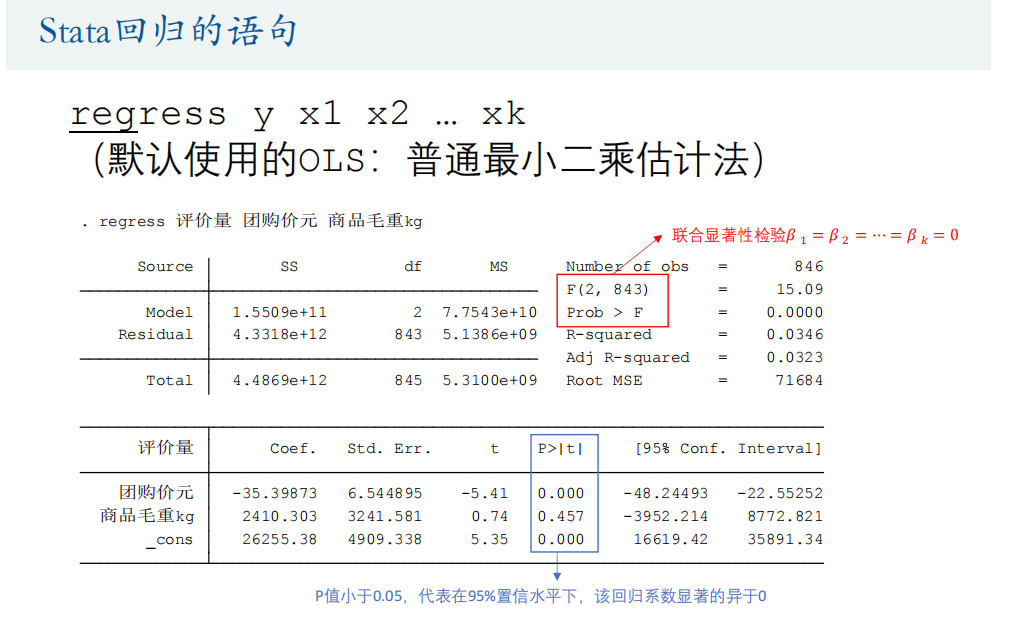Click the "Coef." column header
Image resolution: width=1016 pixels, height=637 pixels.
point(293,449)
